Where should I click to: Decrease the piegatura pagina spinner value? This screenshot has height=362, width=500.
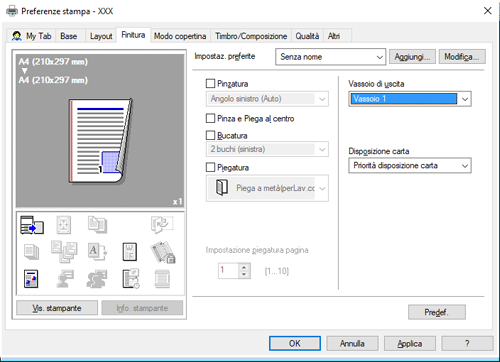coord(244,274)
